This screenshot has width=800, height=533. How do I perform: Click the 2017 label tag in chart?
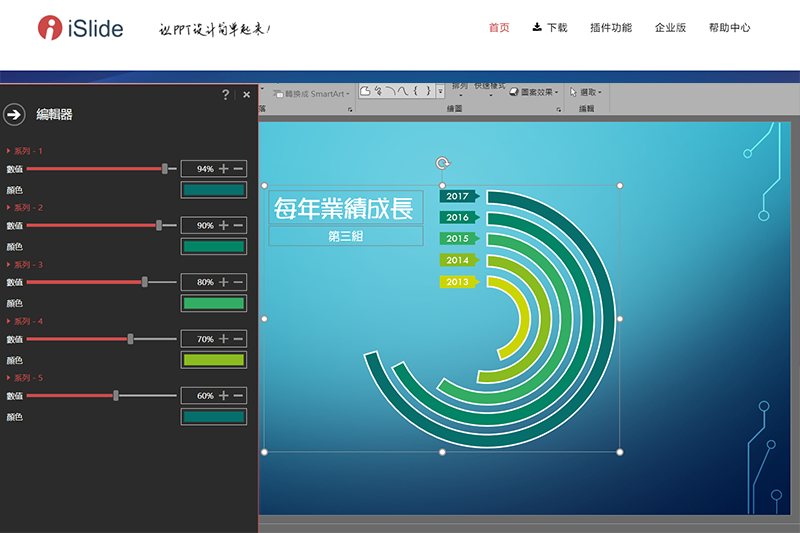coord(459,196)
